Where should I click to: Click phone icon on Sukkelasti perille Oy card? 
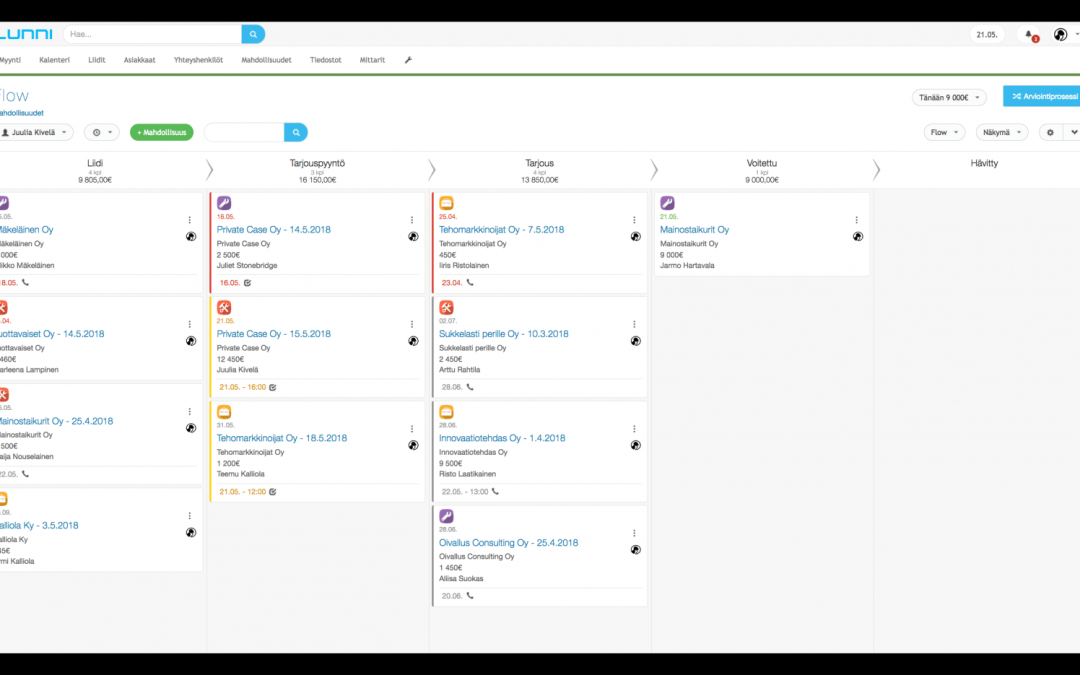(470, 387)
